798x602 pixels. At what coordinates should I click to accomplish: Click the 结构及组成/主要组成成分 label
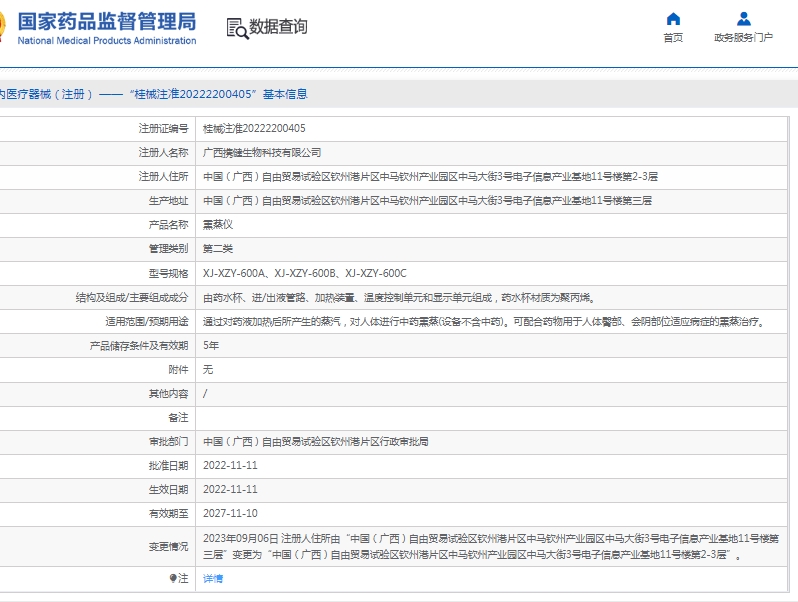[132, 298]
